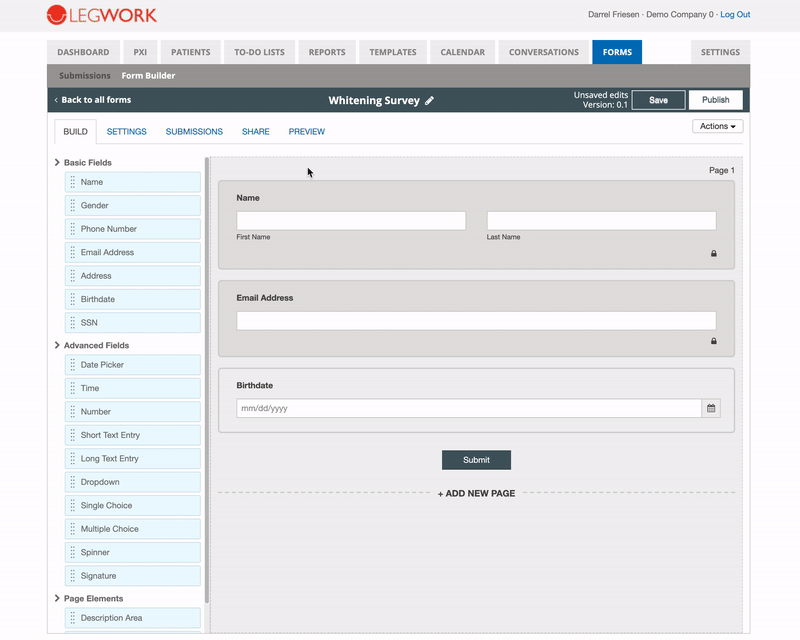The width and height of the screenshot is (800, 640).
Task: Click the Publish button
Action: tap(715, 100)
